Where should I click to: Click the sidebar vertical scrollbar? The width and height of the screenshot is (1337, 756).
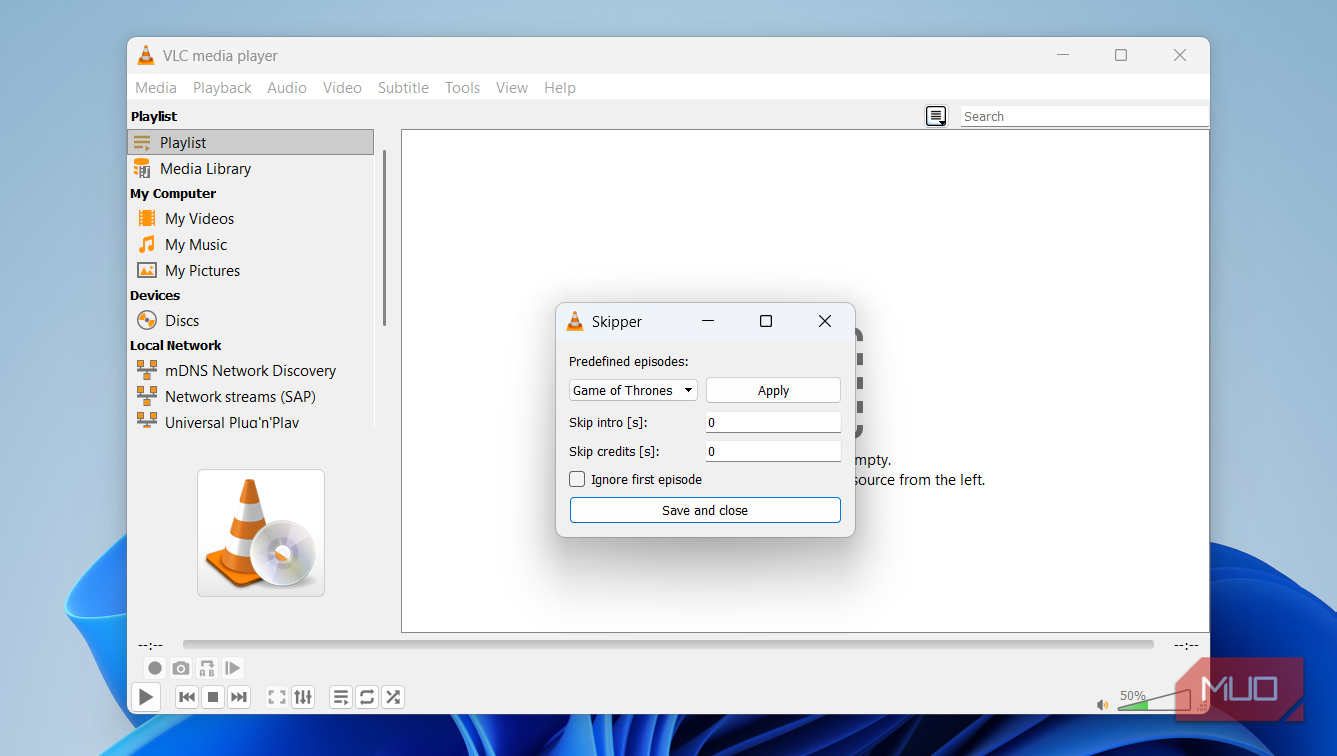click(x=384, y=238)
